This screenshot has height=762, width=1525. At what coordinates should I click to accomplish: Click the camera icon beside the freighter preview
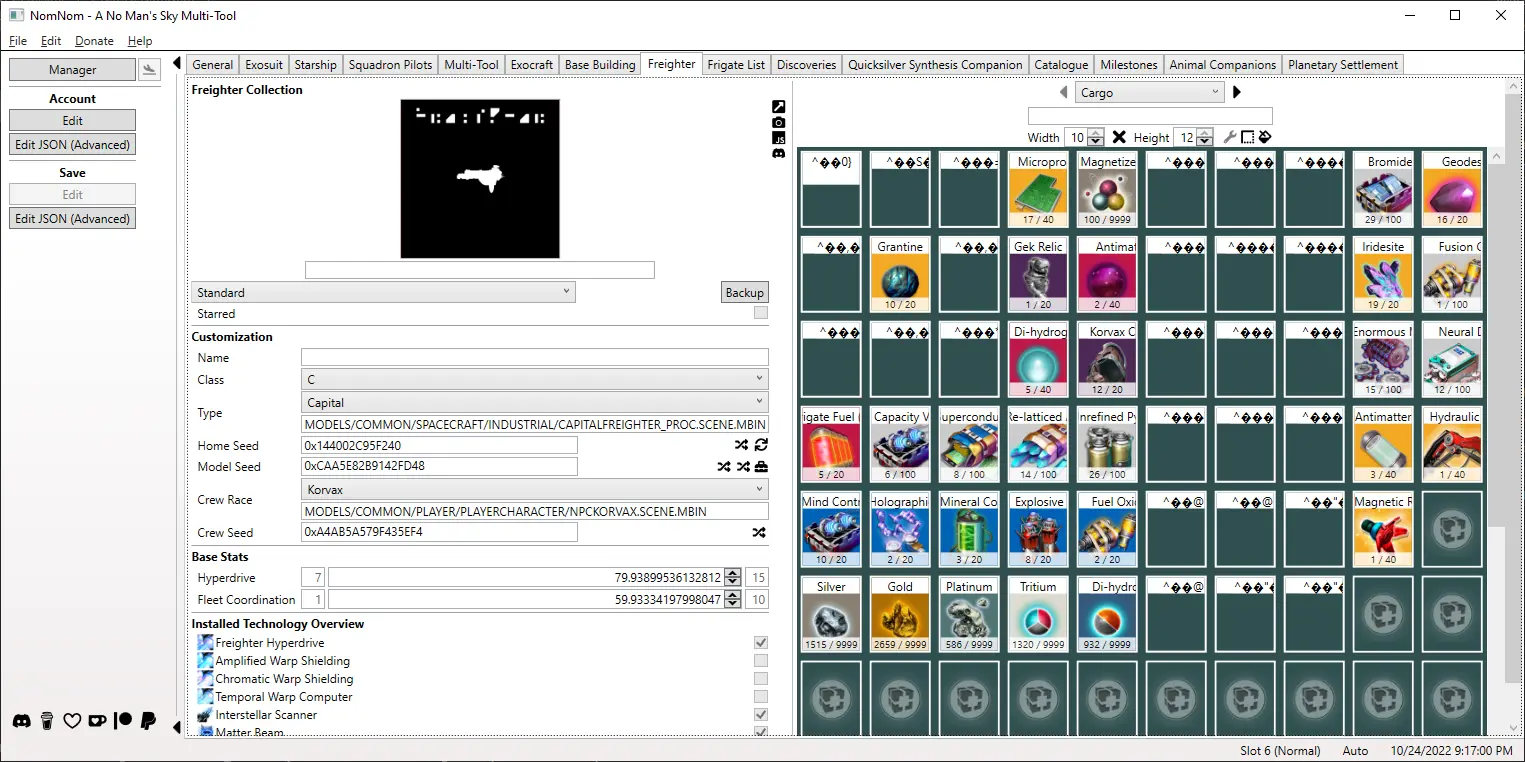[x=779, y=123]
